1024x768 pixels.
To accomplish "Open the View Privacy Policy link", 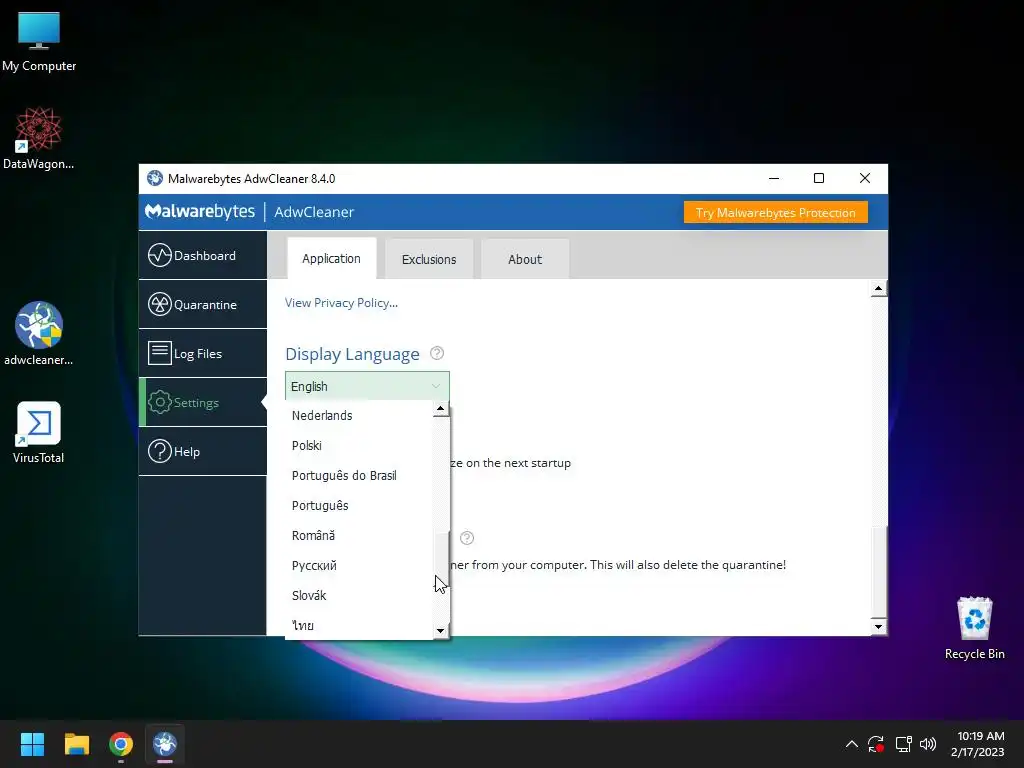I will [x=341, y=302].
